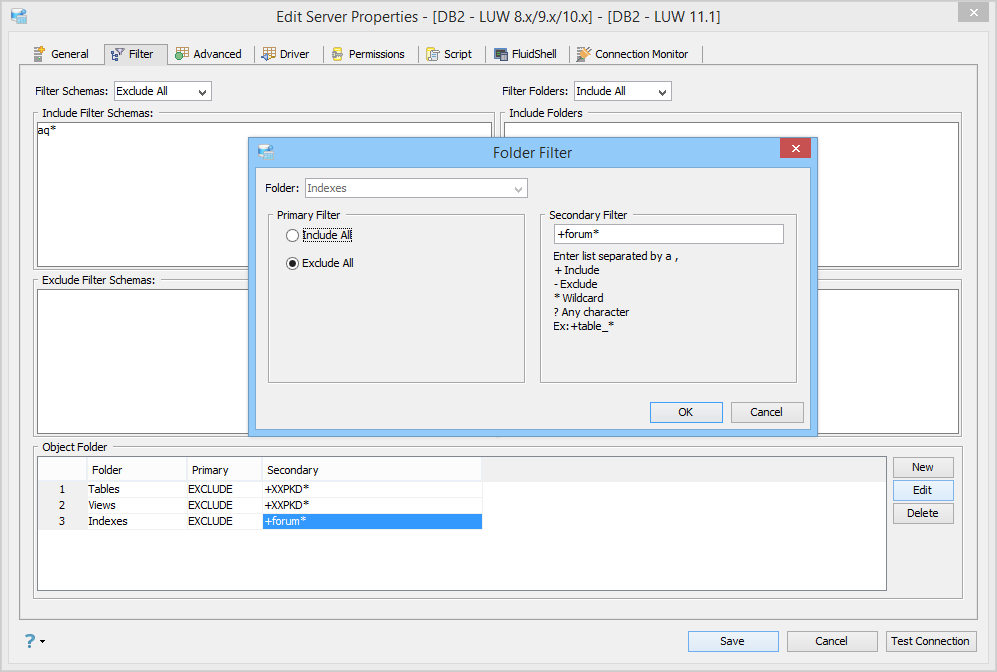Click the Edit Server Properties window icon
Image resolution: width=997 pixels, height=672 pixels.
click(19, 16)
